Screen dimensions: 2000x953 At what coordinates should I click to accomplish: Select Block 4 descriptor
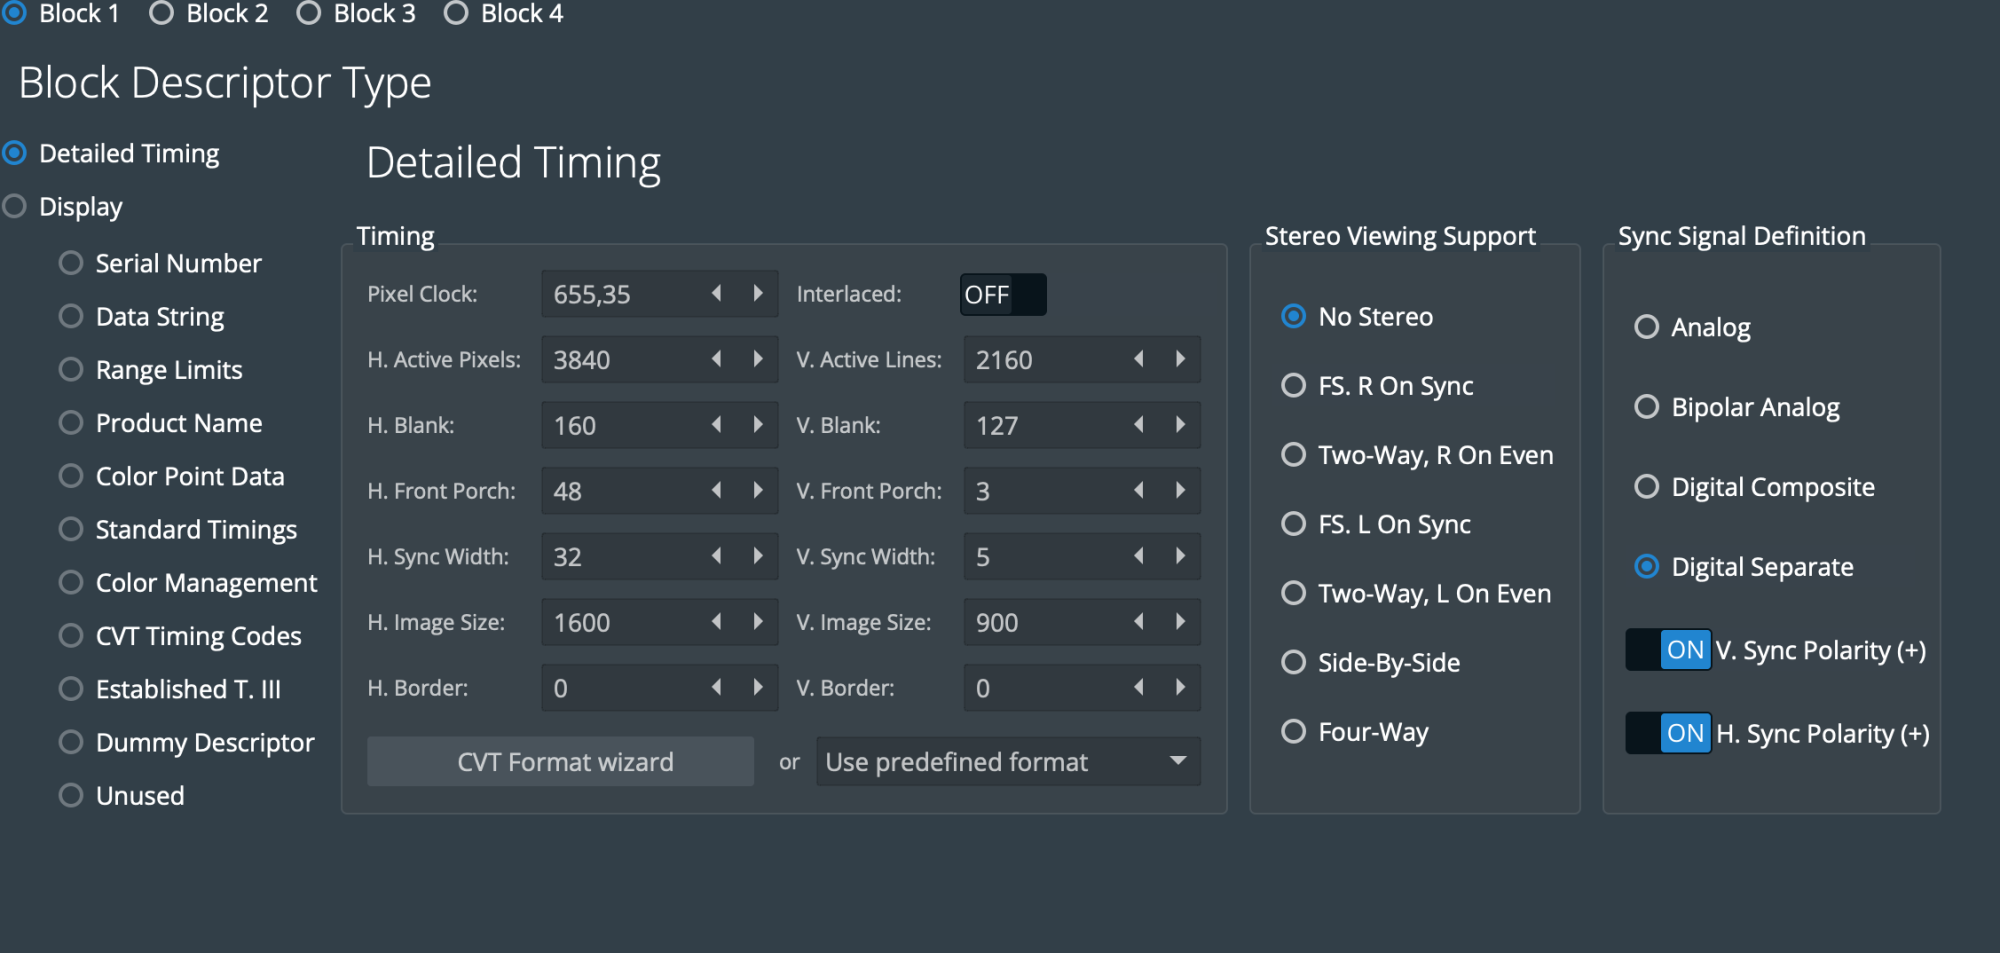[456, 14]
